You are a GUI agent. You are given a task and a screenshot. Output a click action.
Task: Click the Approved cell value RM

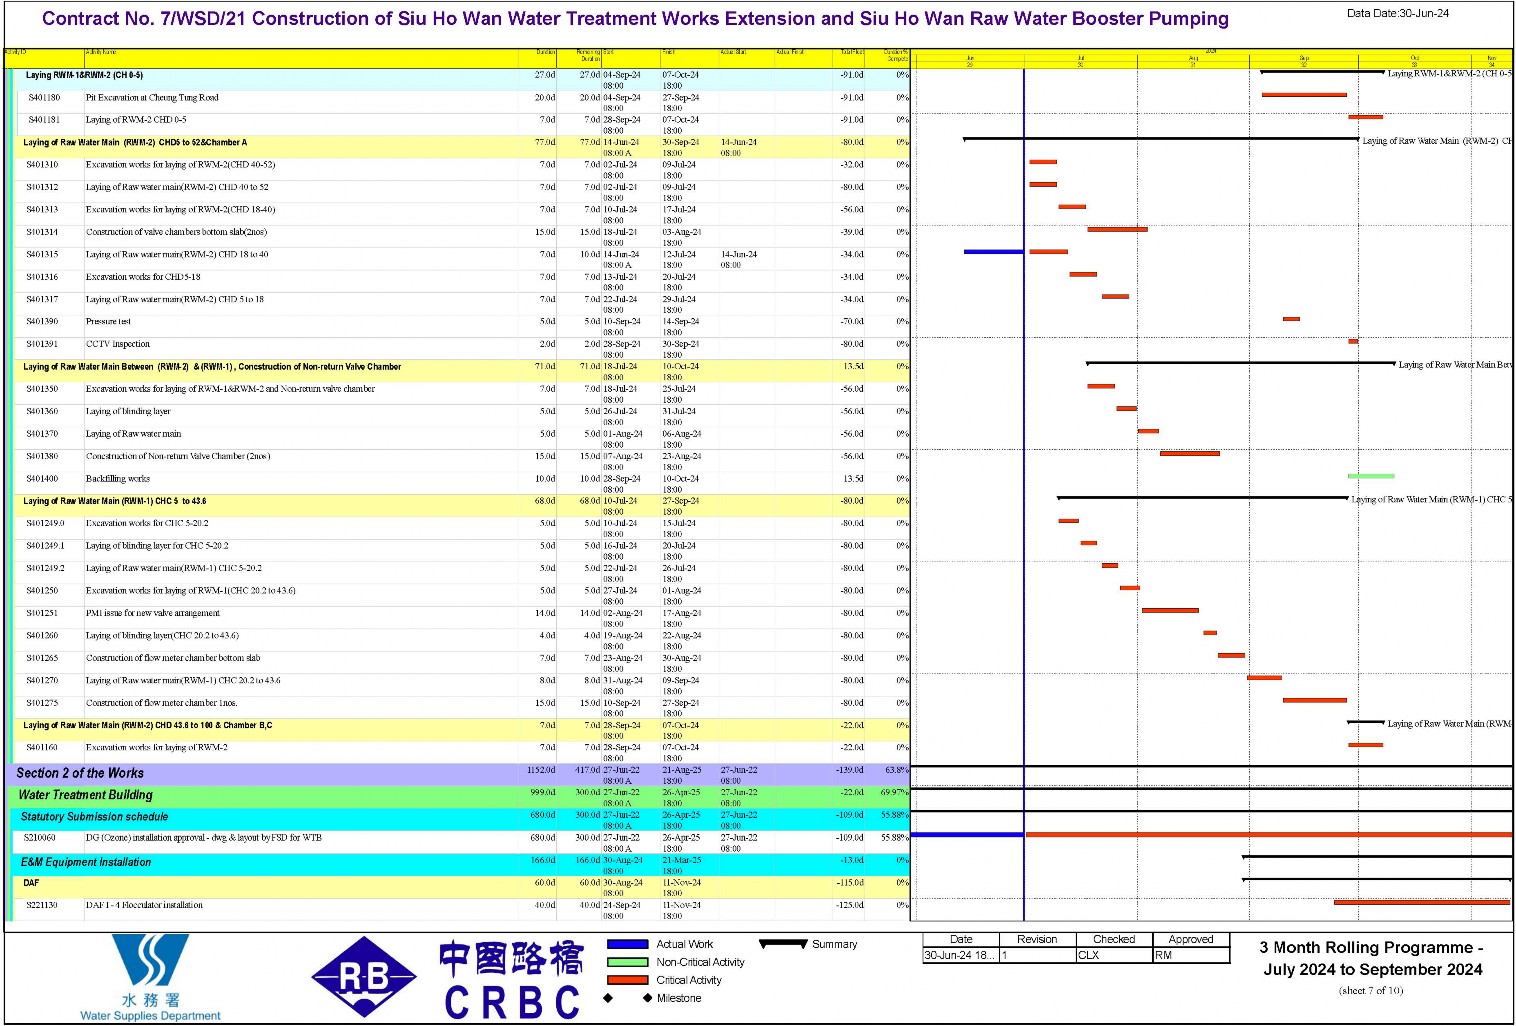point(1163,955)
